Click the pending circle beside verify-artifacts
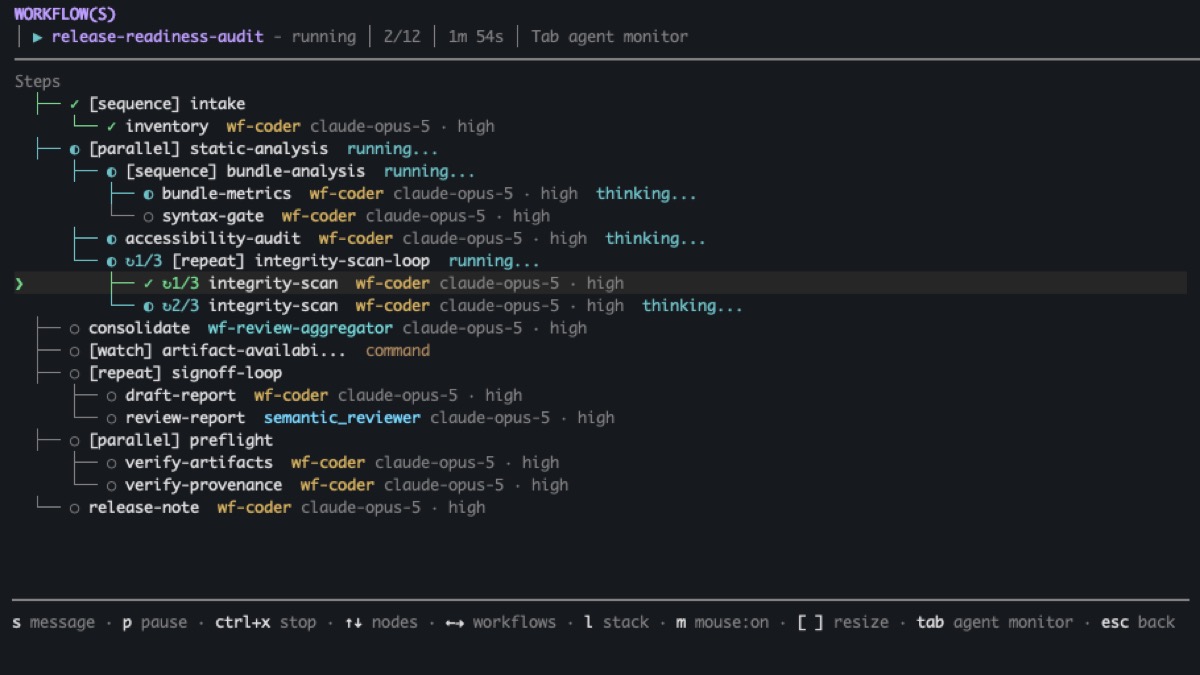 coord(112,463)
